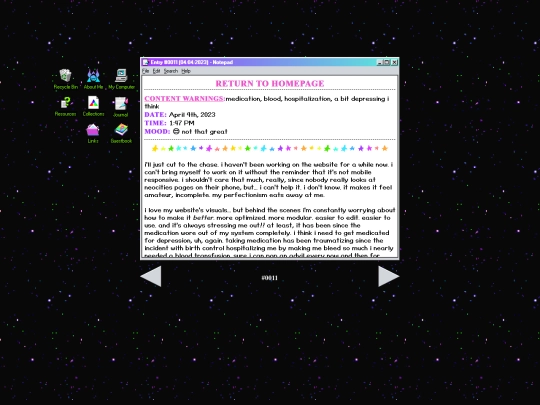The image size is (540, 405).
Task: Open the Resources desktop icon
Action: (65, 106)
